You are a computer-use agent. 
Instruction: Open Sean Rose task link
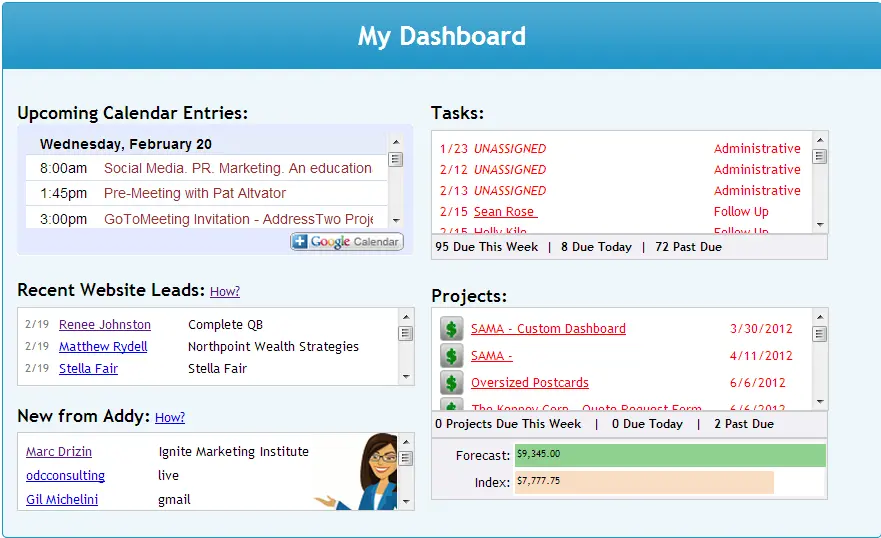[x=505, y=212]
